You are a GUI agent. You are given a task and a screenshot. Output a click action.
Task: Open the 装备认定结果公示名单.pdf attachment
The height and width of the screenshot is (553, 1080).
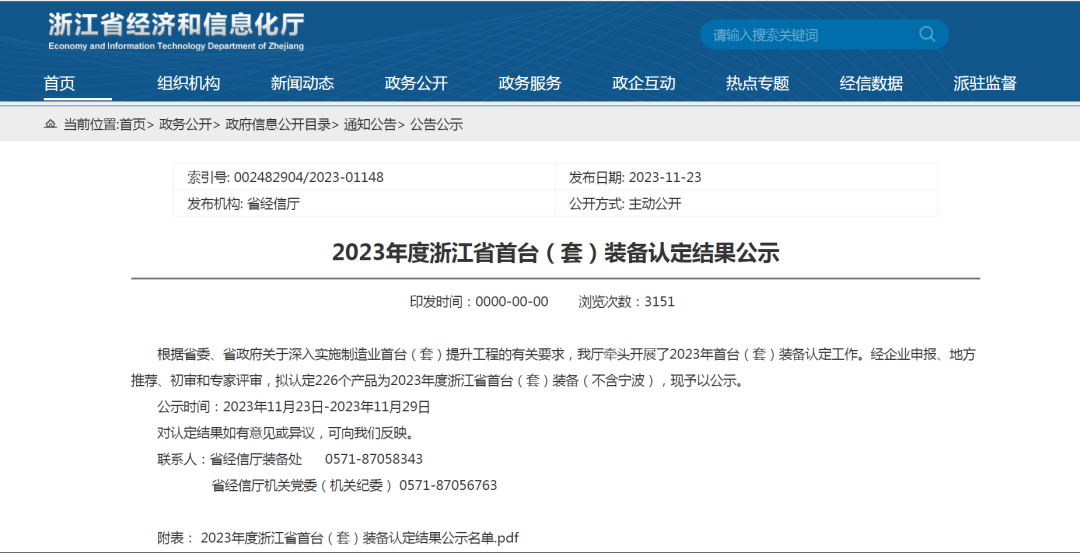coord(360,538)
